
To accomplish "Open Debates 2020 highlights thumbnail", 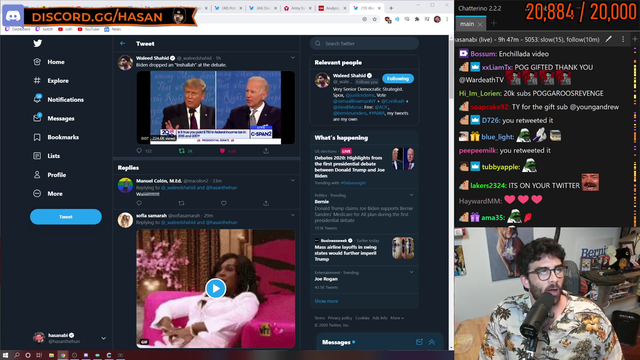I will 403,159.
